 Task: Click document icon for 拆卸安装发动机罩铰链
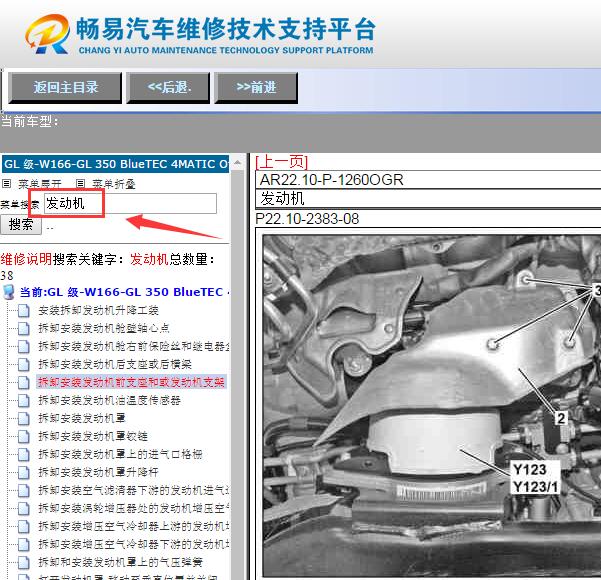[x=24, y=436]
